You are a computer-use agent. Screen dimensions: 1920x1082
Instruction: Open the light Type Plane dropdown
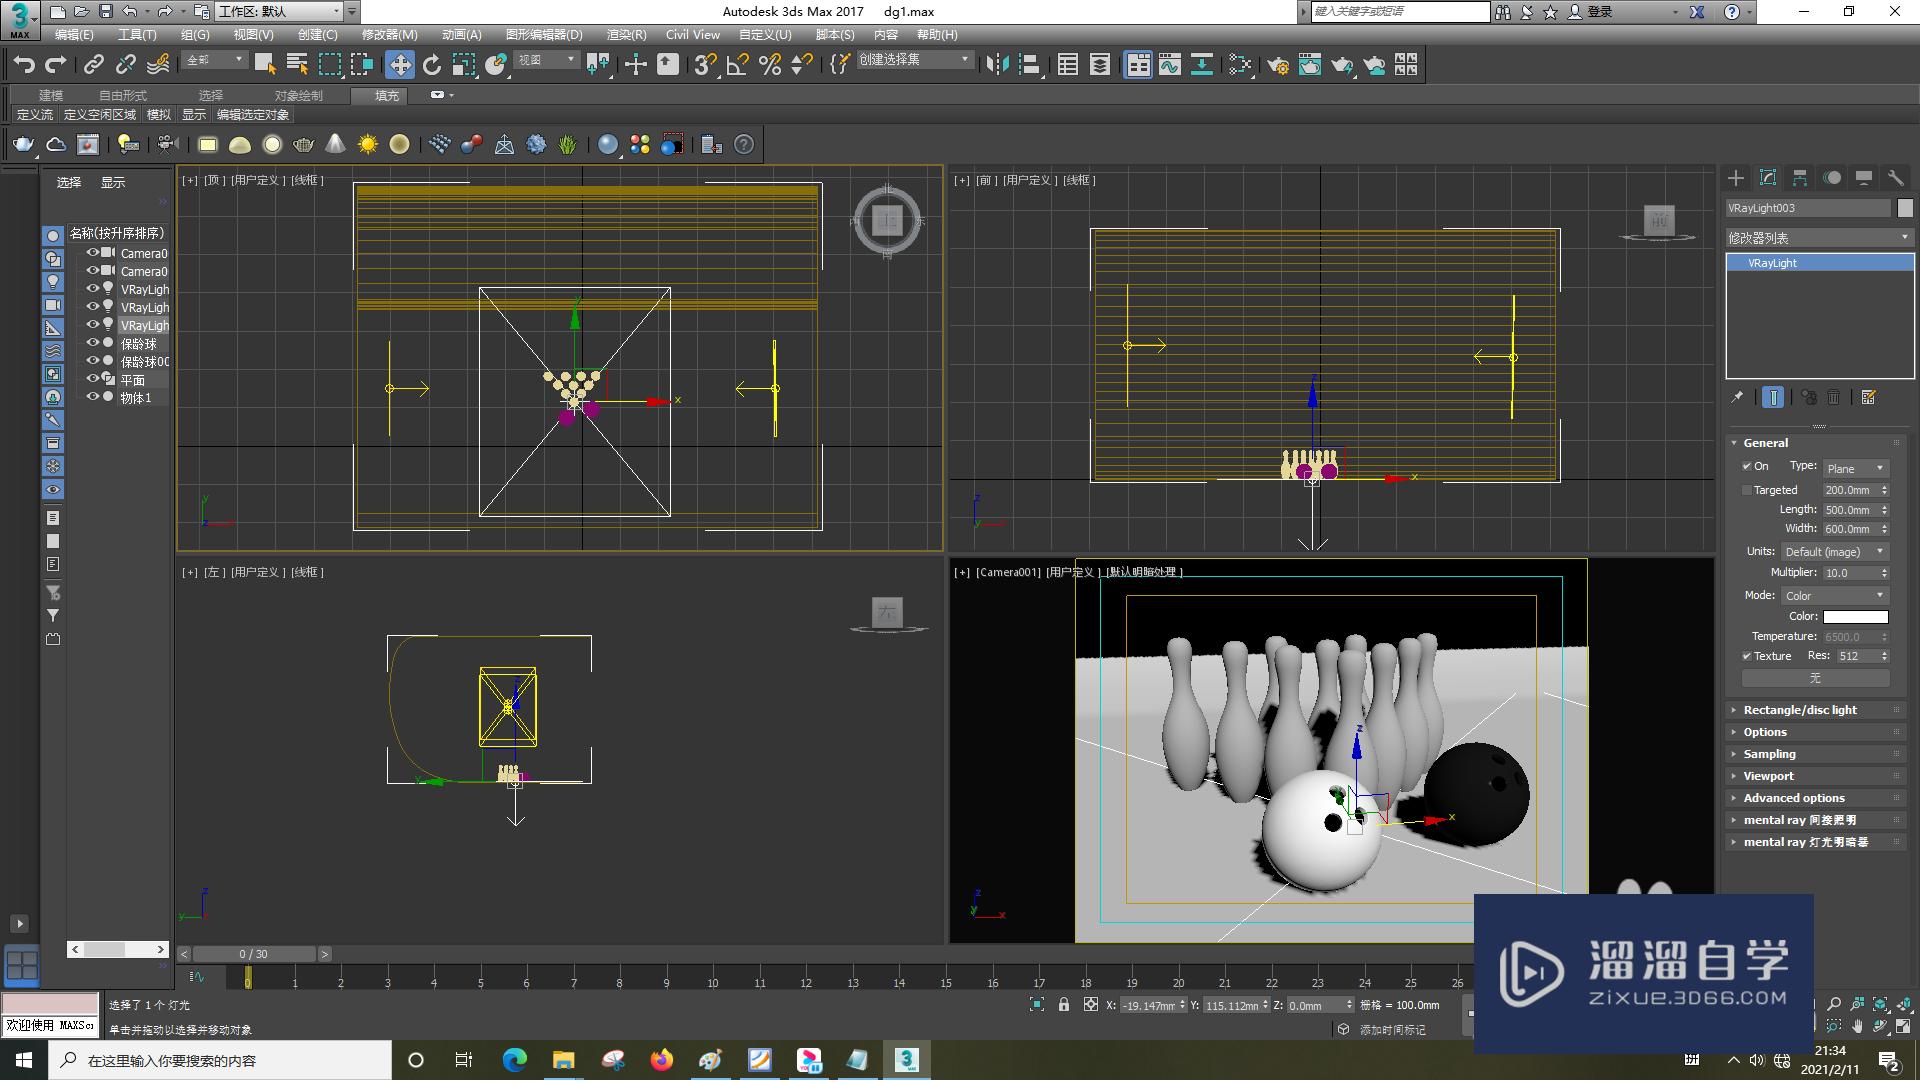[1855, 469]
